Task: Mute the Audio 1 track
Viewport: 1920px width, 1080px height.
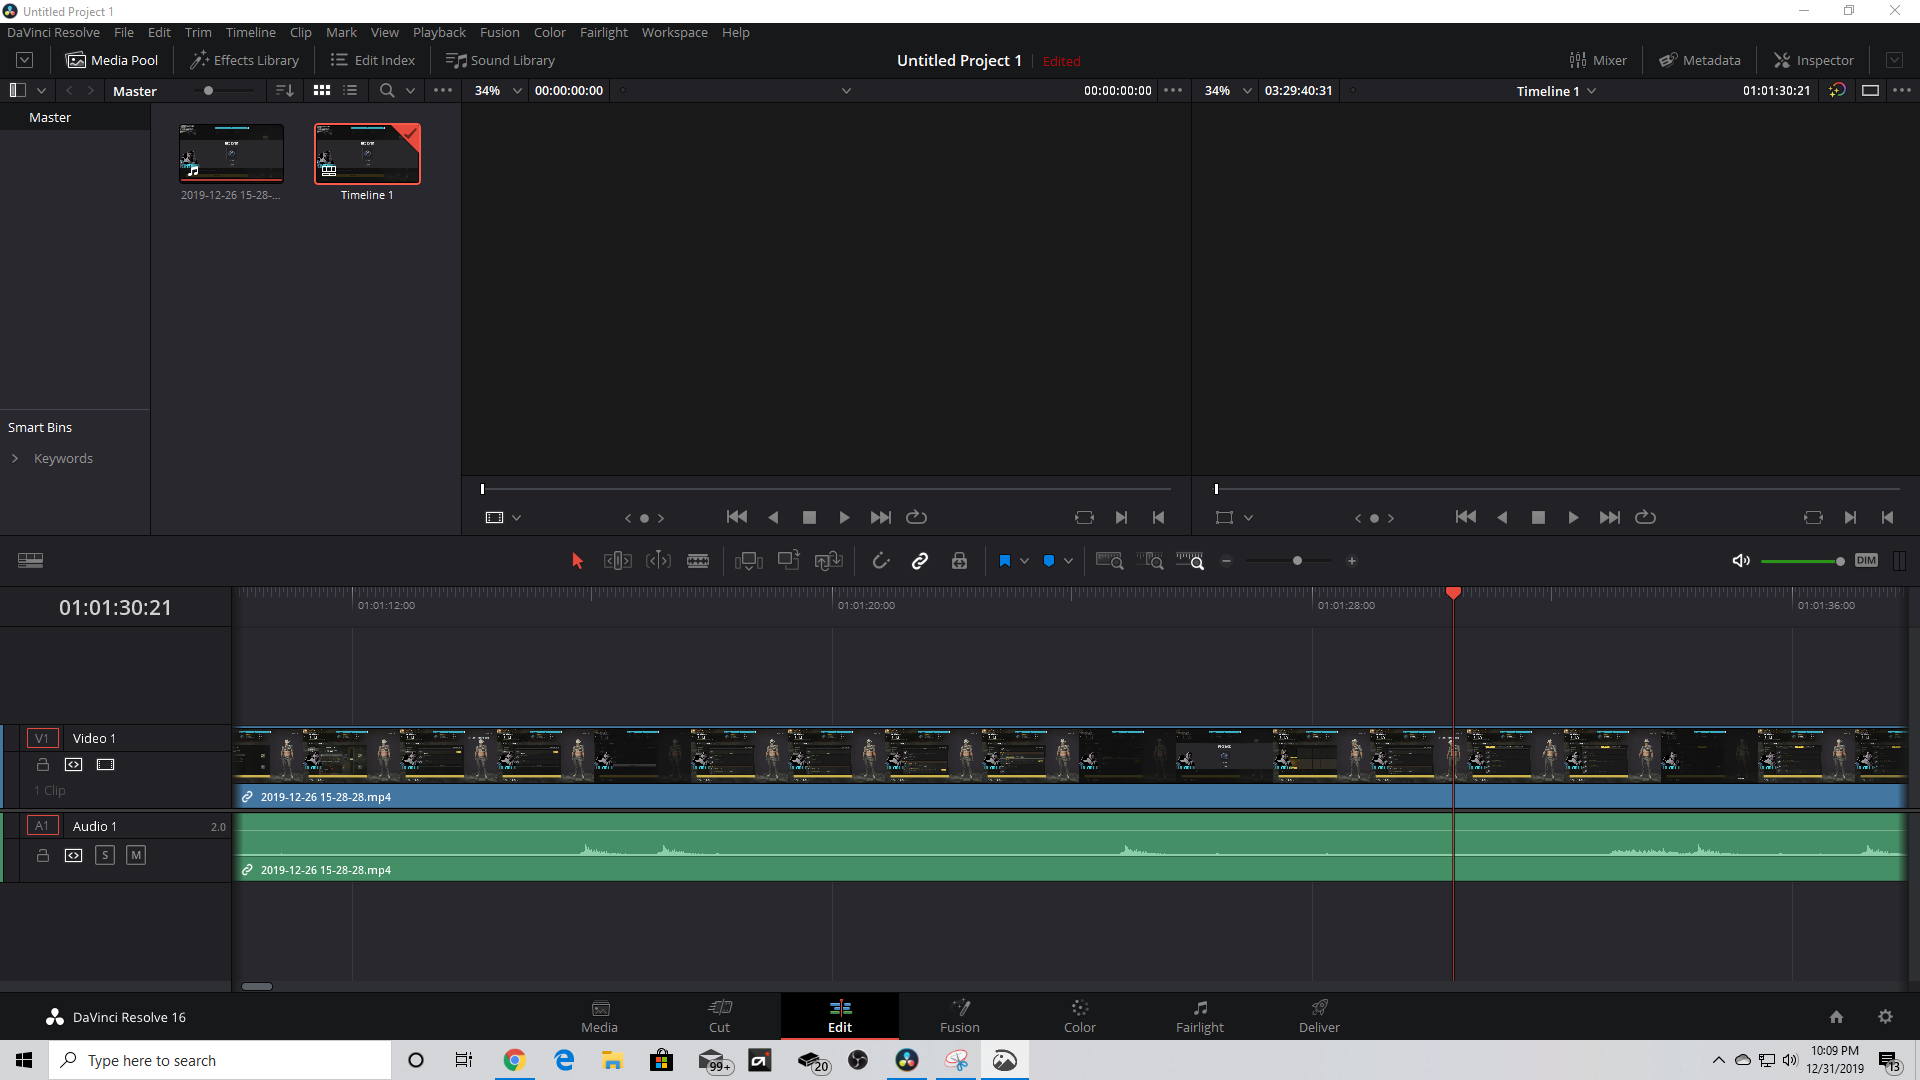Action: tap(136, 855)
